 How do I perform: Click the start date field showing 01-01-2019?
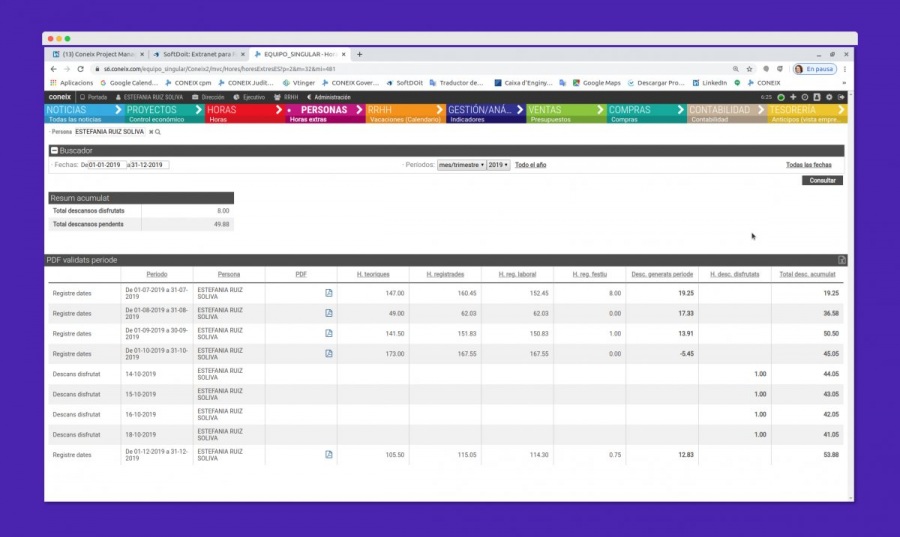pos(106,165)
